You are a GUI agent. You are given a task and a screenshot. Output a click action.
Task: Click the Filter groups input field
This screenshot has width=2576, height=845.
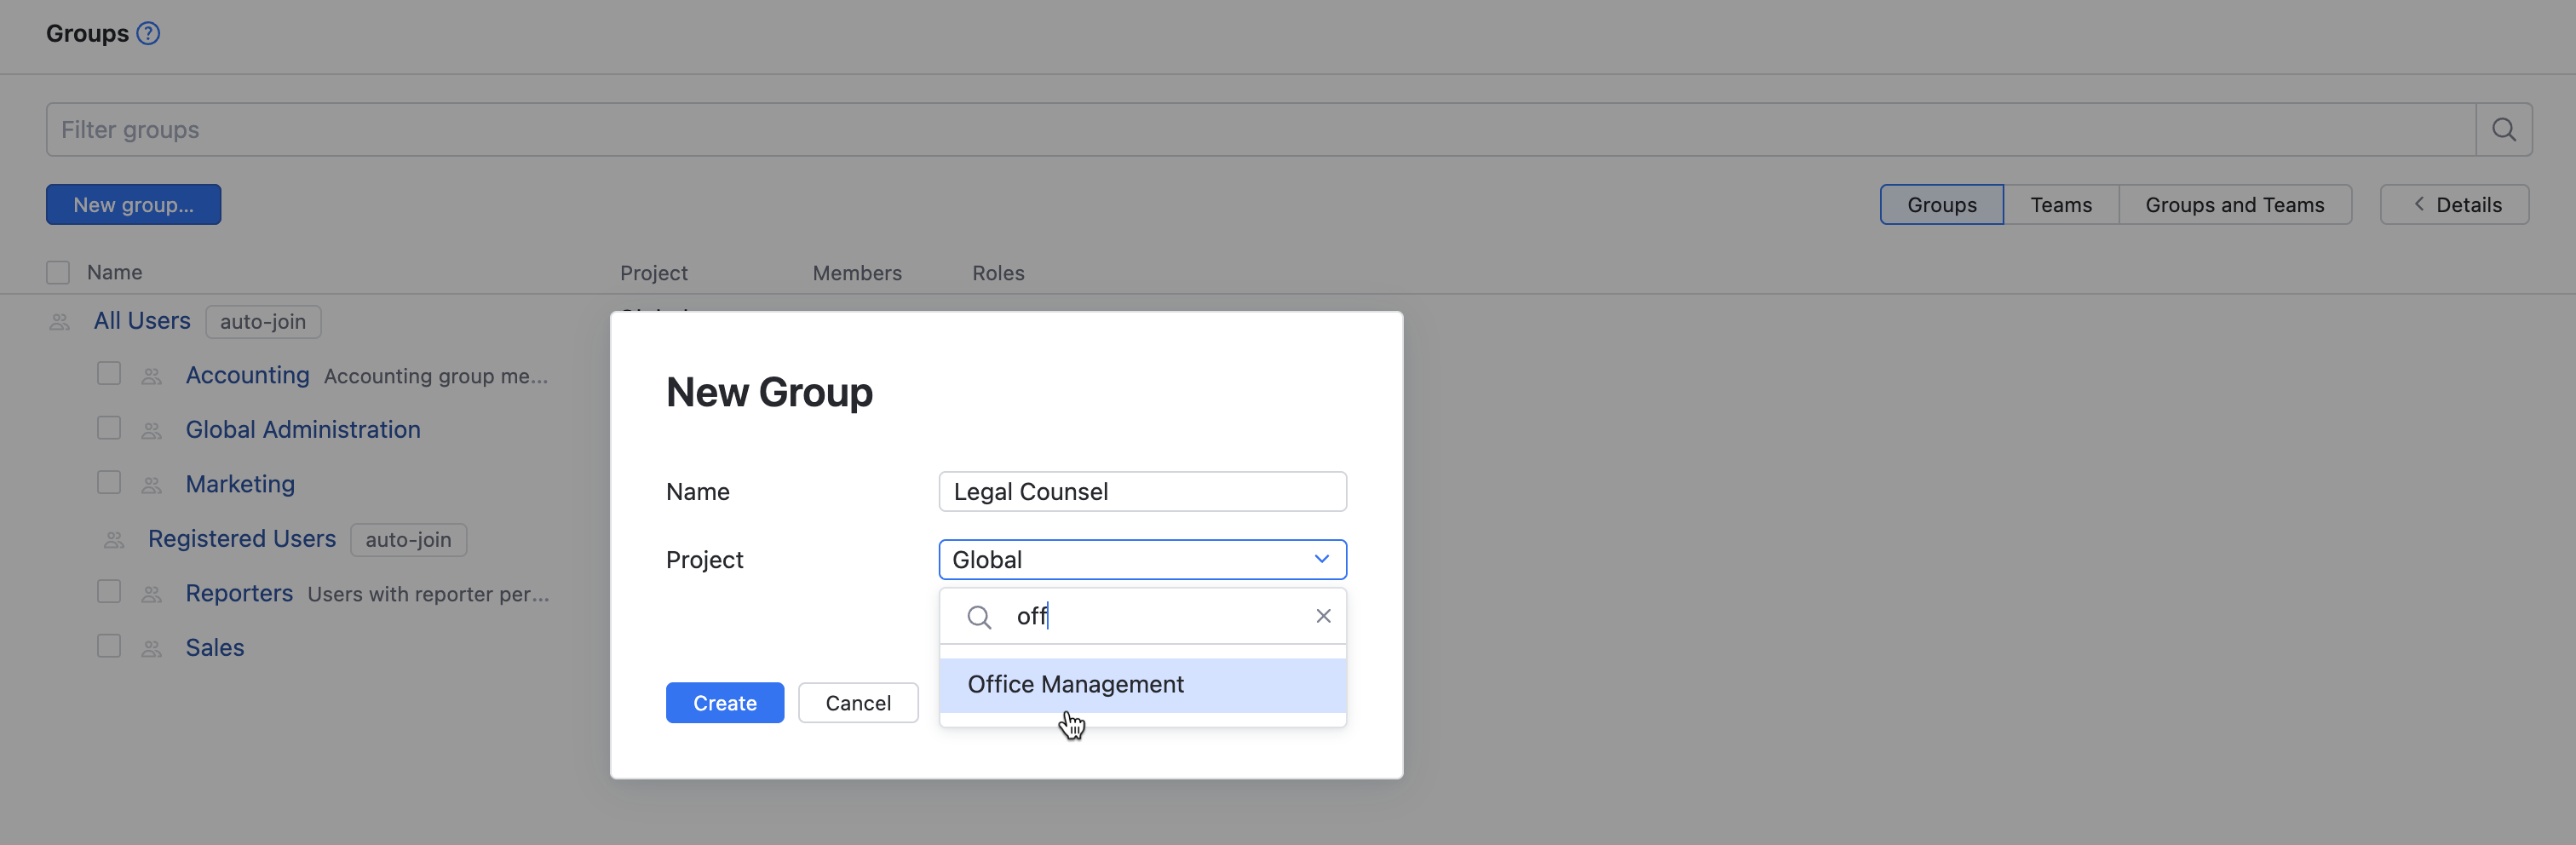pyautogui.click(x=1260, y=130)
